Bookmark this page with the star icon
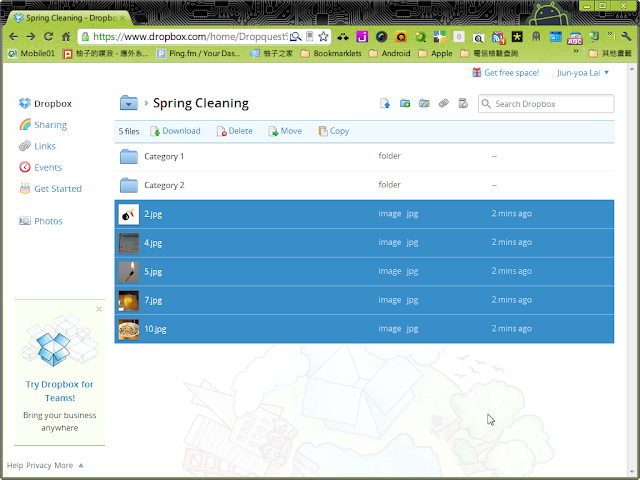The height and width of the screenshot is (480, 640). click(x=323, y=37)
